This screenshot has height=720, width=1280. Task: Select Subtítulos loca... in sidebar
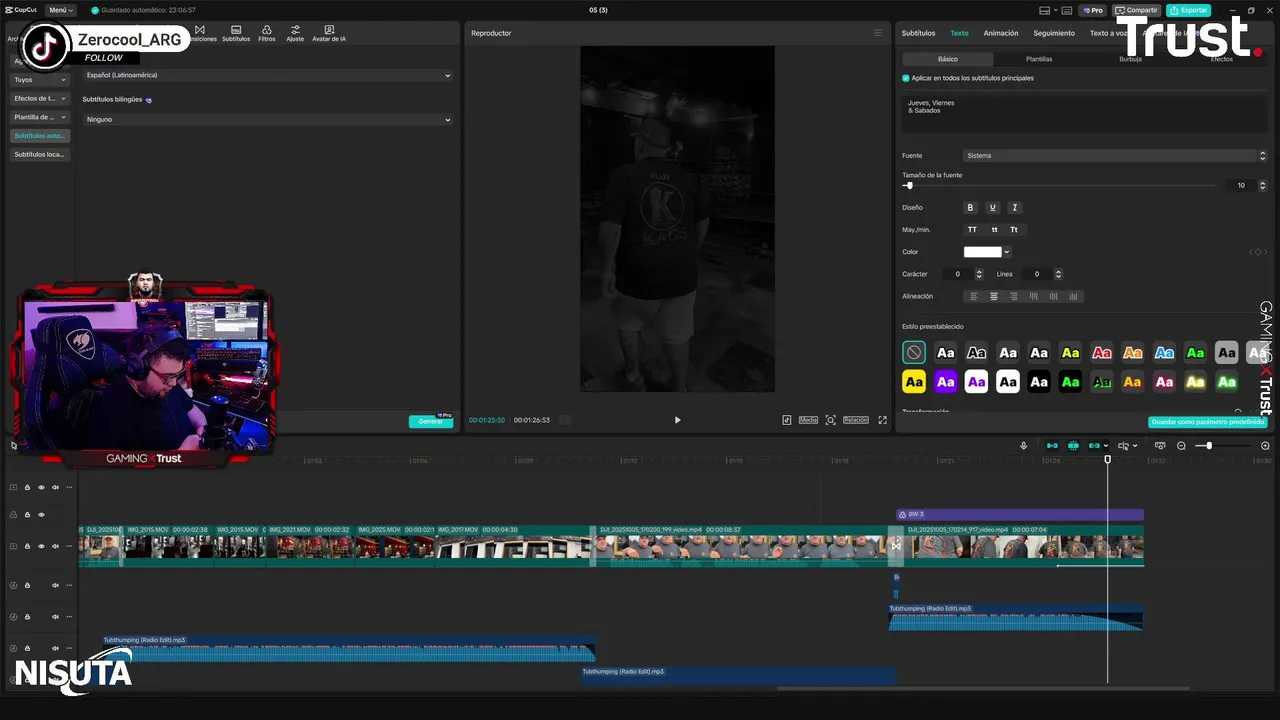(40, 155)
